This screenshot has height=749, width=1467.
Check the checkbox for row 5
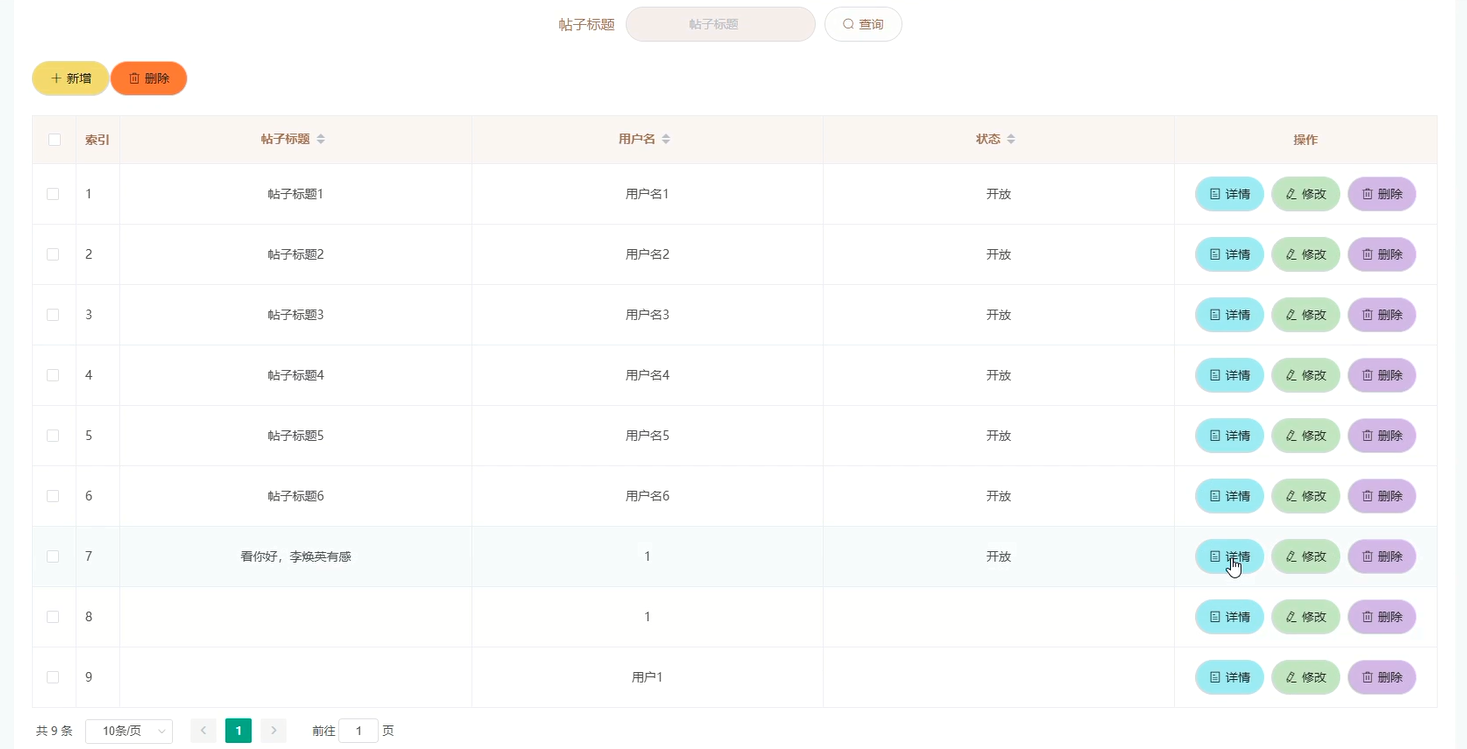pyautogui.click(x=53, y=436)
